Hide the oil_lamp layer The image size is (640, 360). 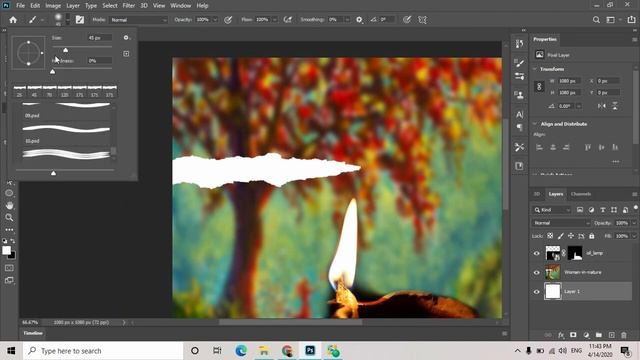point(537,253)
